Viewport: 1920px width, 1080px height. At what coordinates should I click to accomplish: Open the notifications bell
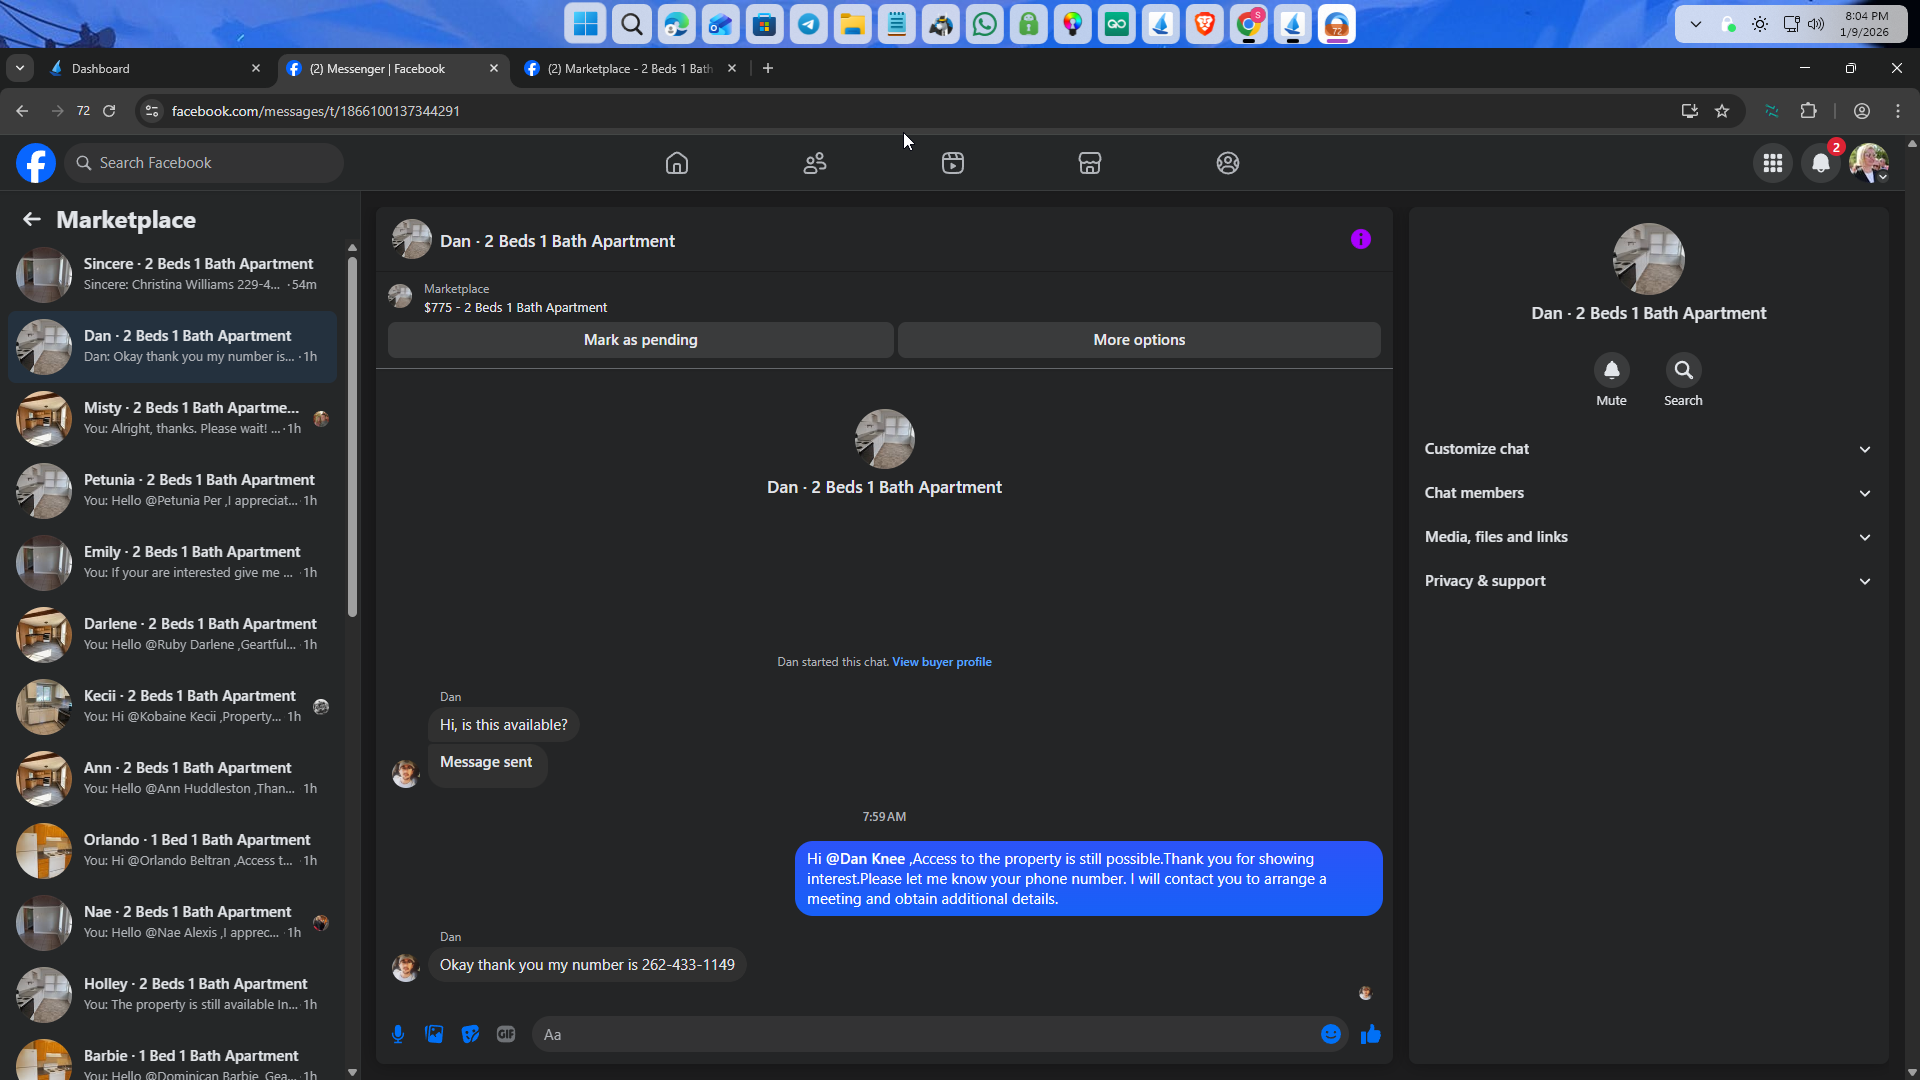pyautogui.click(x=1821, y=163)
